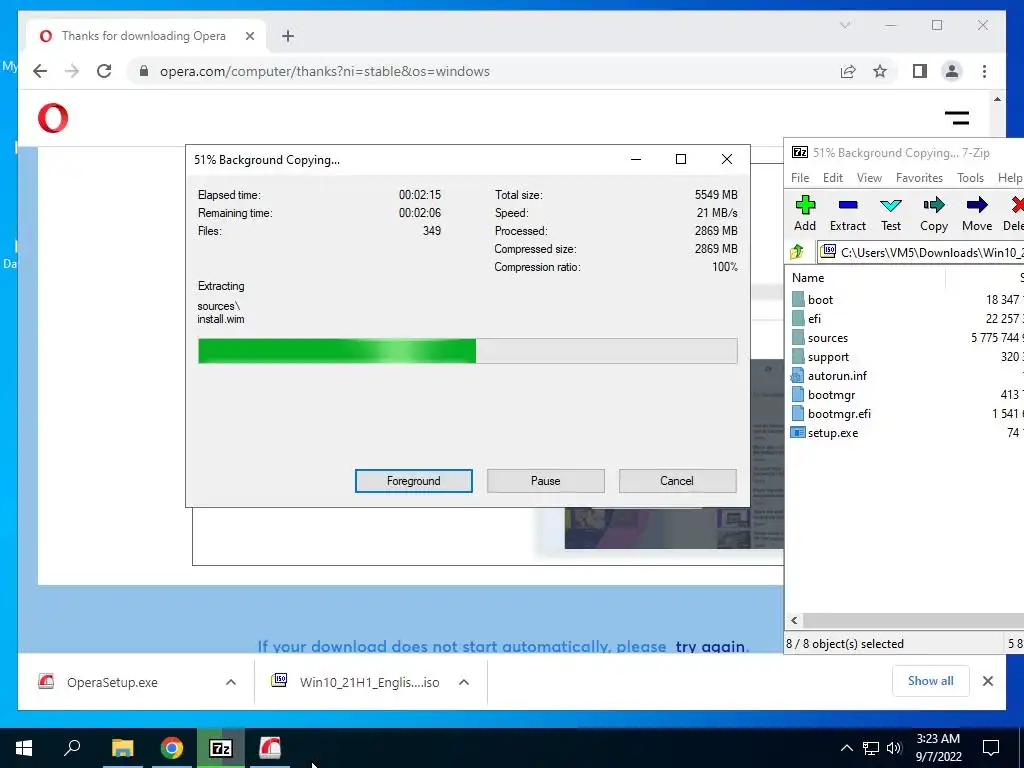
Task: Open OperaSetup.exe from downloads bar
Action: (112, 682)
